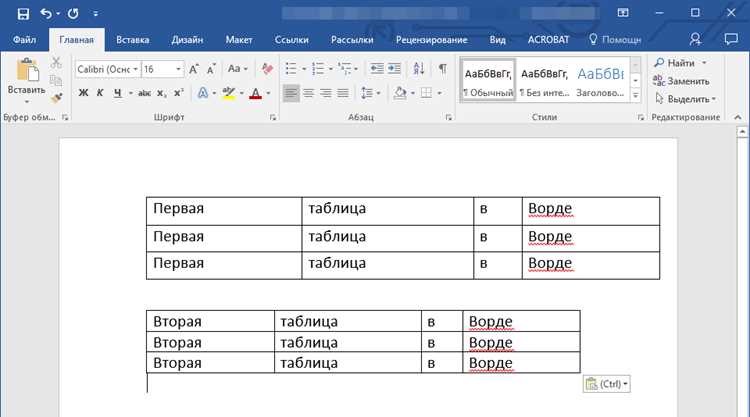Click the Вставить paste button
The width and height of the screenshot is (750, 417).
pos(27,80)
